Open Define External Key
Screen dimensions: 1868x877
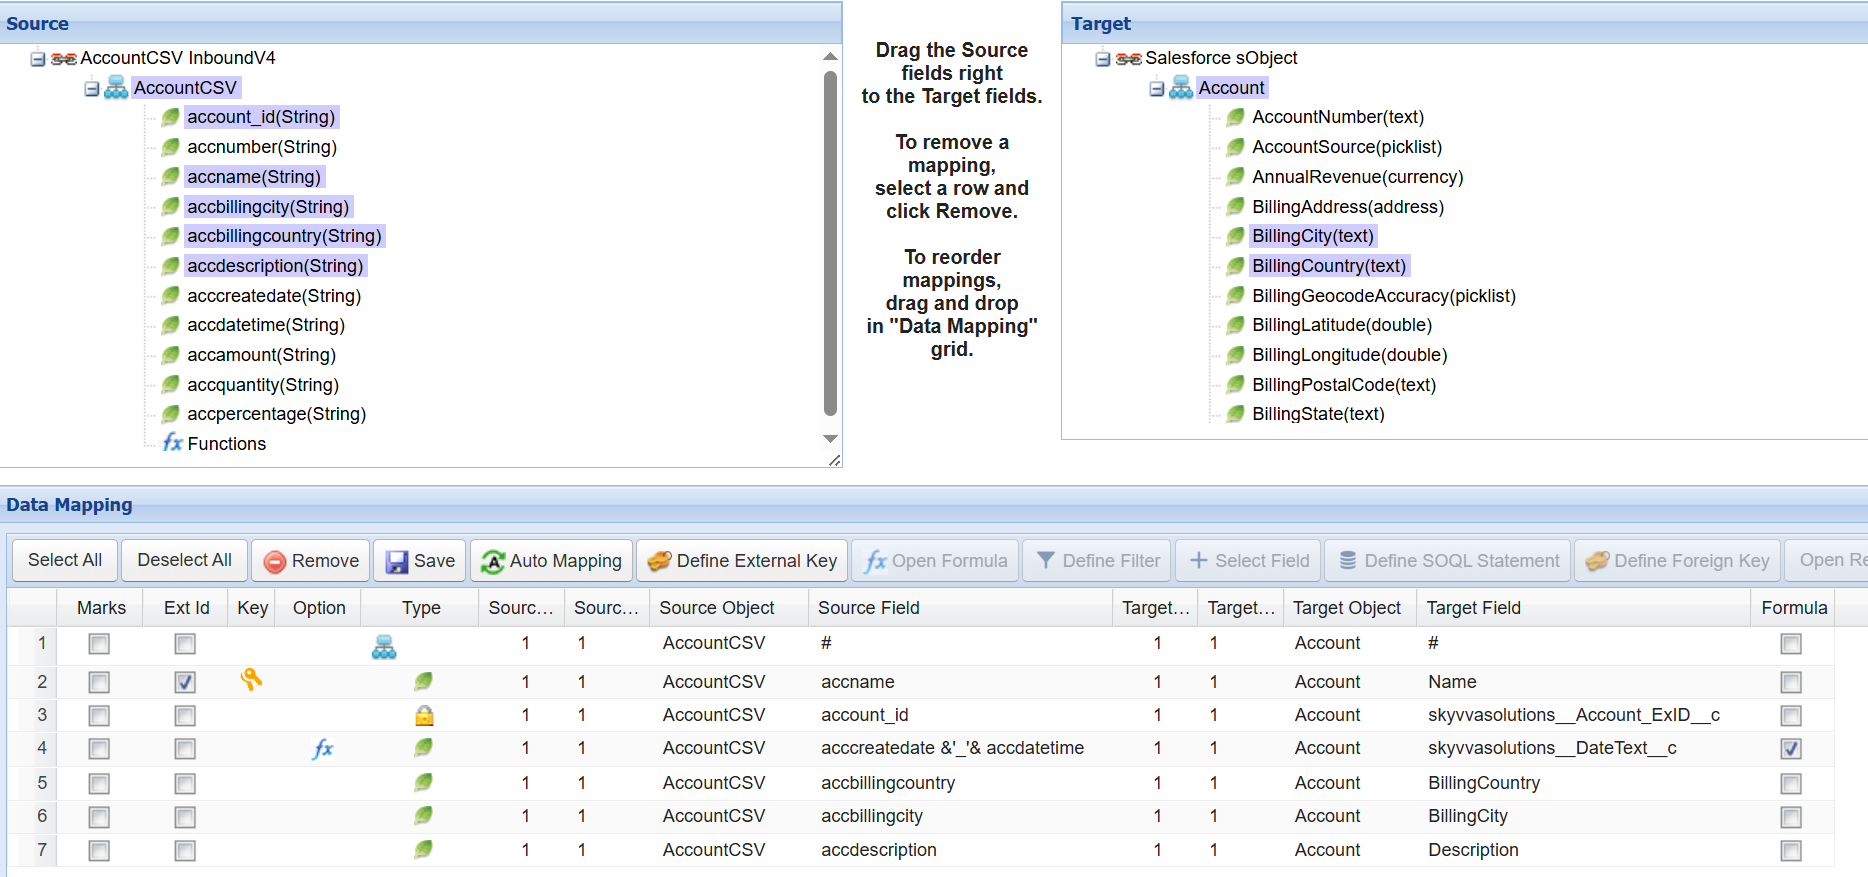[x=742, y=561]
